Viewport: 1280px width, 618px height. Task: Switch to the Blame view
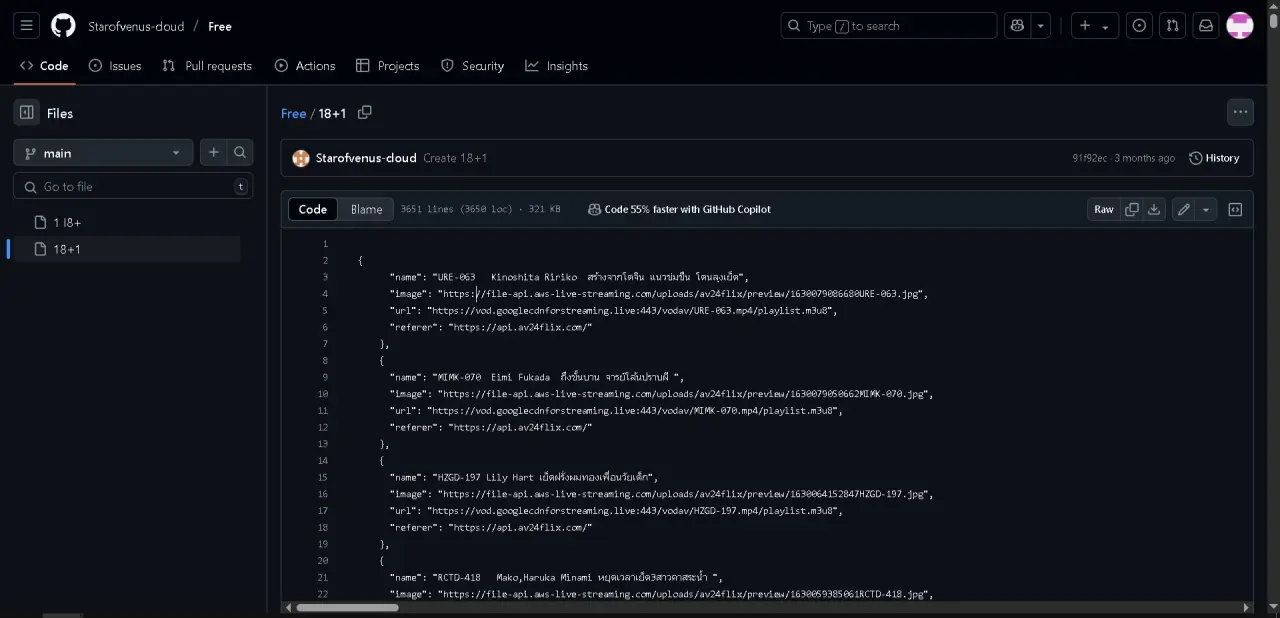coord(366,209)
